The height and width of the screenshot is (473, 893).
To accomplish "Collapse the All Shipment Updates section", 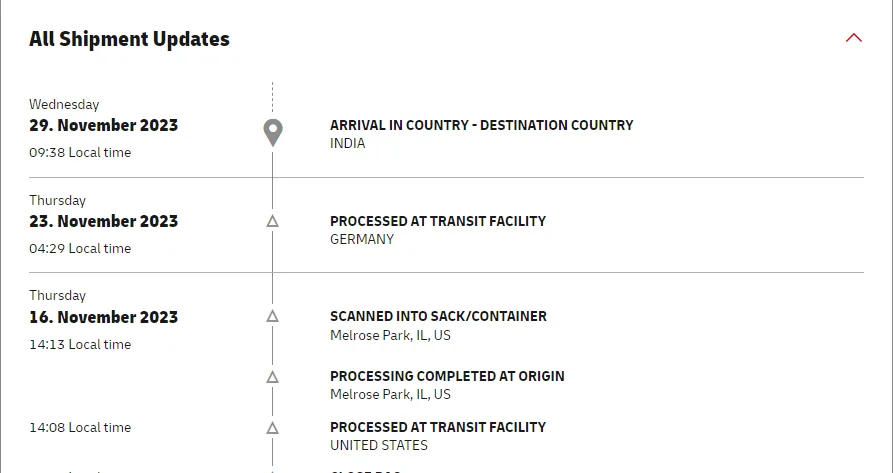I will (853, 39).
